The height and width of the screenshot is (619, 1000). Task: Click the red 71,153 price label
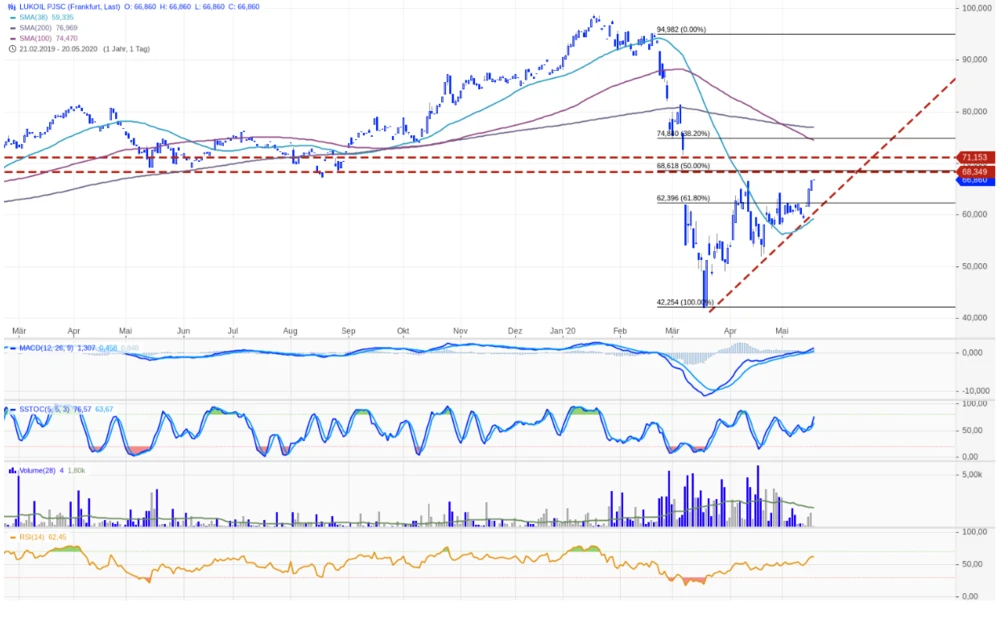click(x=973, y=157)
